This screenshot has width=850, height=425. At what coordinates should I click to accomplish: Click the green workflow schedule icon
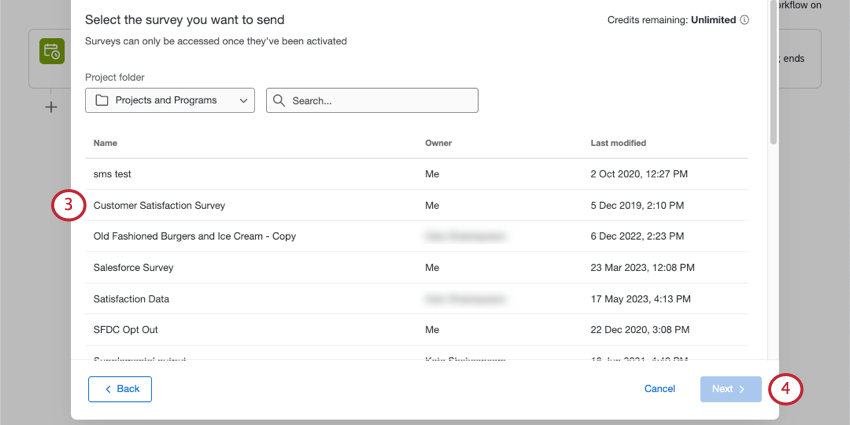pos(51,51)
